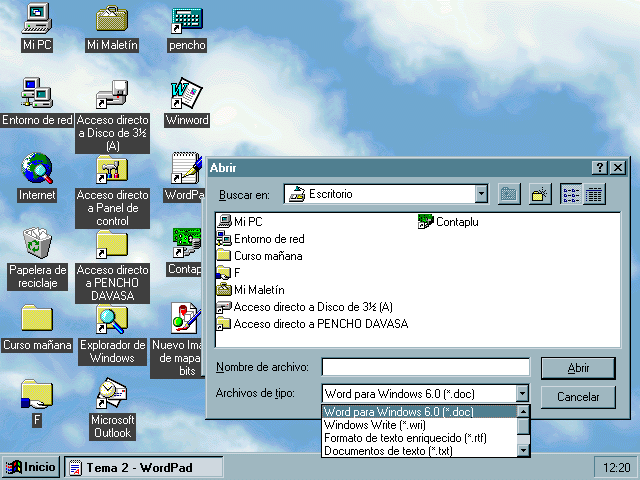Select Contaplu entry in the file list
This screenshot has height=480, width=640.
448,222
